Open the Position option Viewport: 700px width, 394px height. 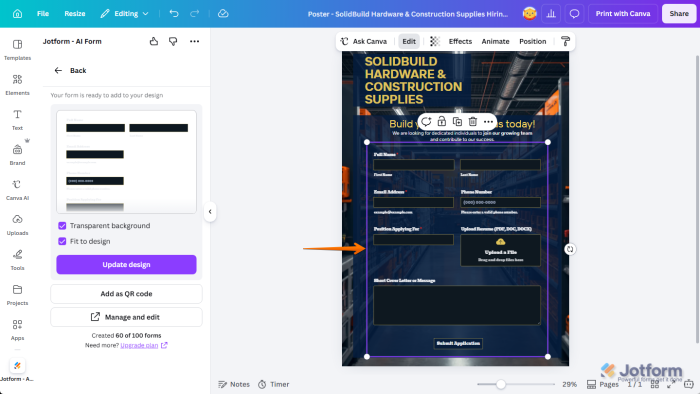[x=532, y=41]
